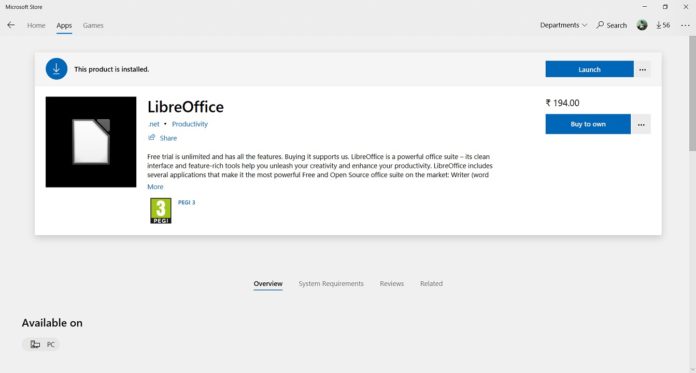Click the LibreOffice app logo thumbnail

pos(91,142)
